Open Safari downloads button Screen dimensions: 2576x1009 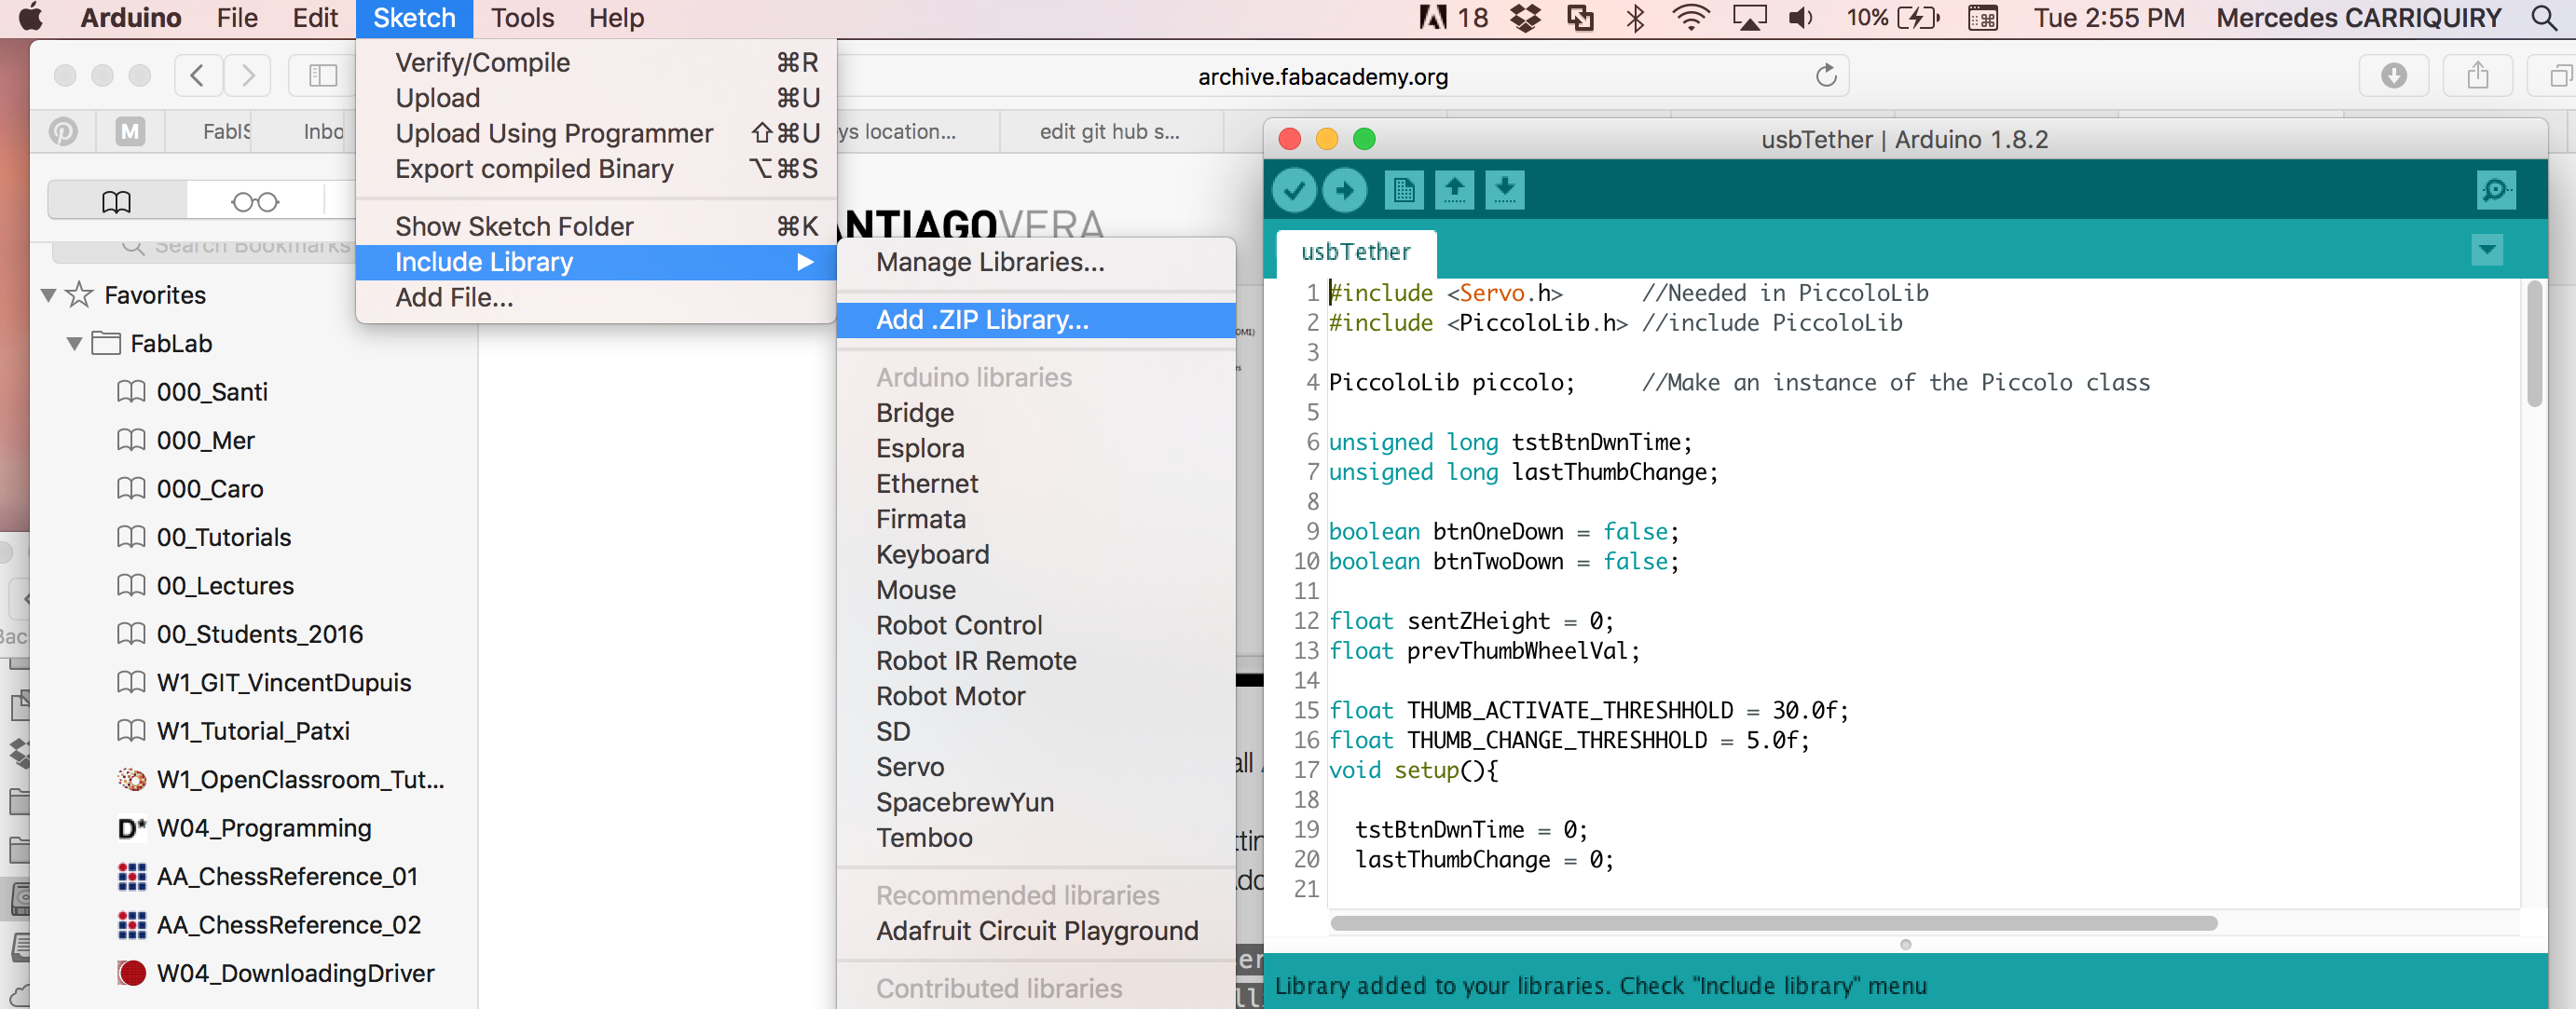(x=2393, y=75)
